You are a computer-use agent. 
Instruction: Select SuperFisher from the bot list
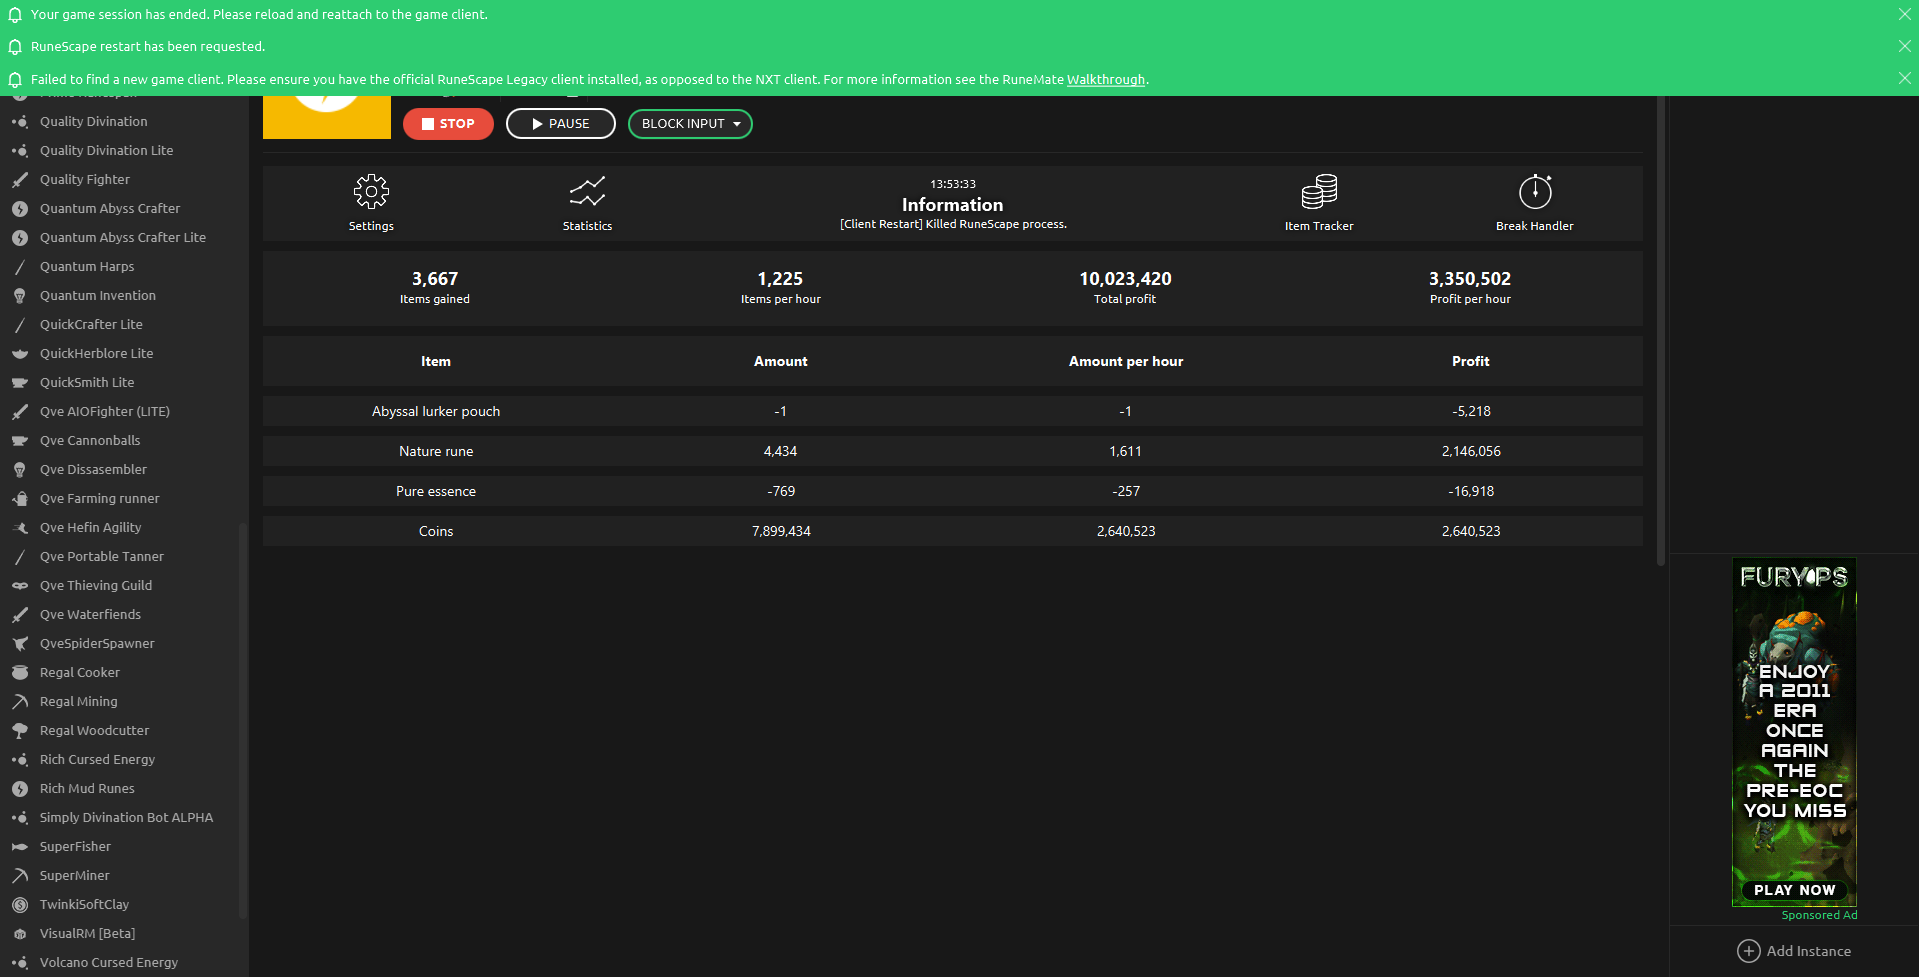click(x=75, y=847)
